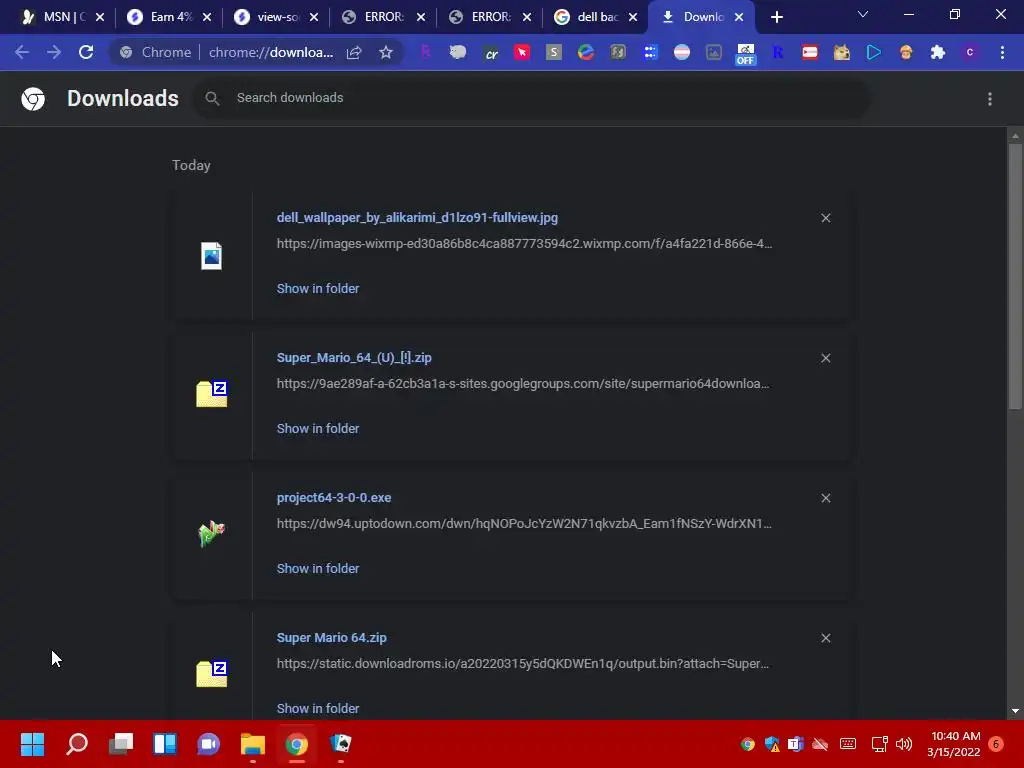Click the wixmp.com source URL
The width and height of the screenshot is (1024, 768).
524,244
